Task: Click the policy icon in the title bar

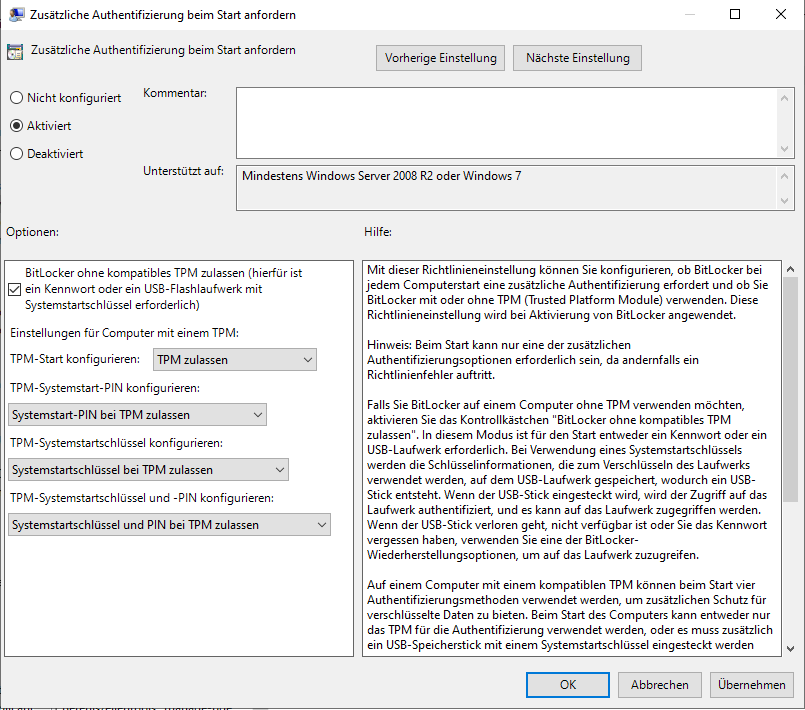Action: 16,14
